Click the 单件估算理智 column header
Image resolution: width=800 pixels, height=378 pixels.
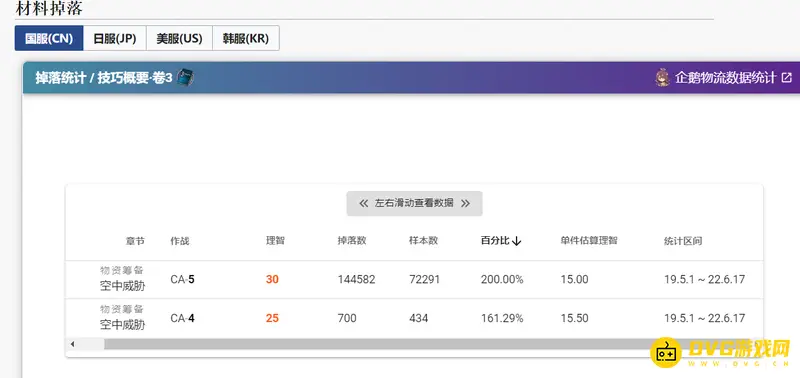[x=589, y=240]
